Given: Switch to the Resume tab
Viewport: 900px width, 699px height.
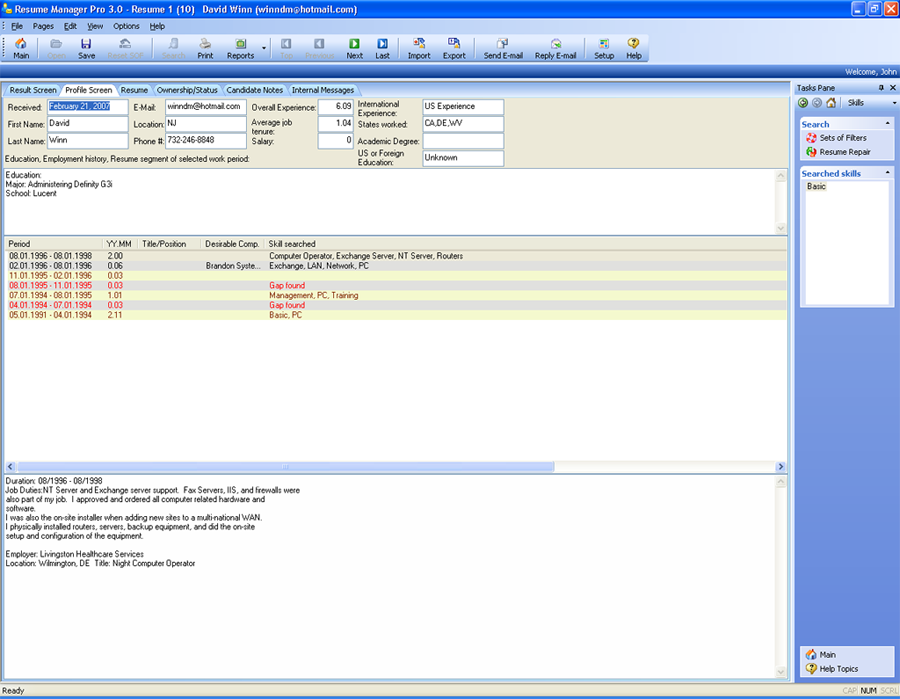Looking at the screenshot, I should point(134,90).
